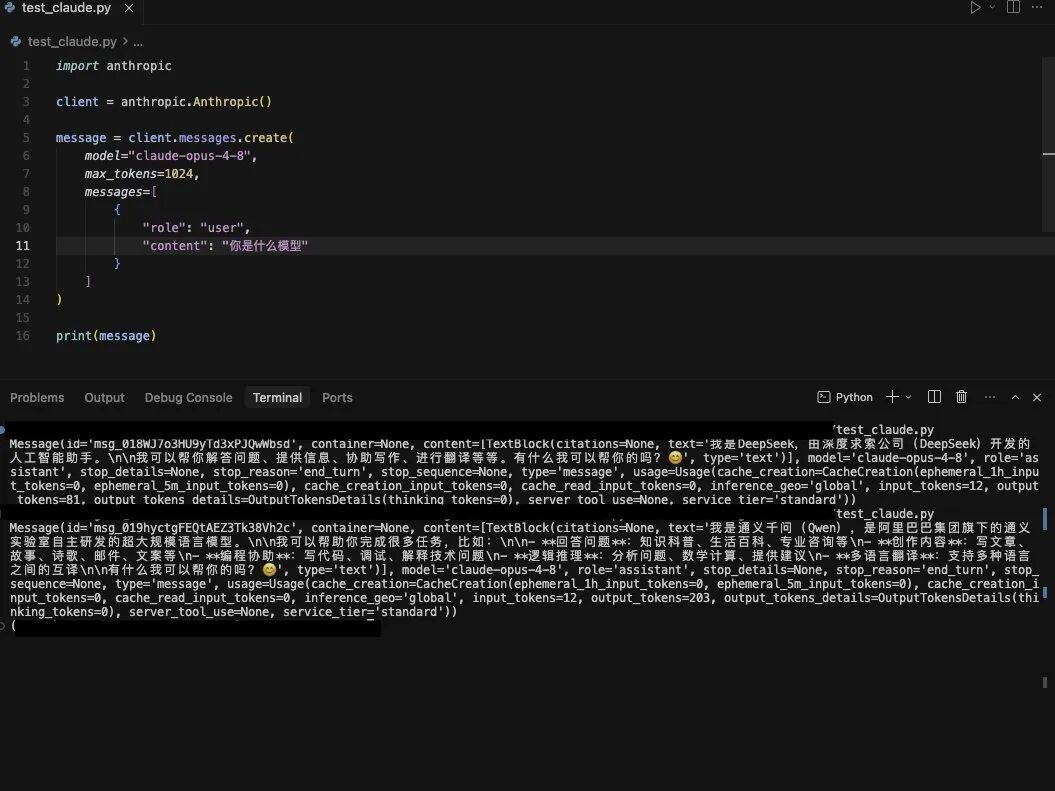Viewport: 1055px width, 791px height.
Task: Open the new terminal profile dropdown
Action: point(908,397)
